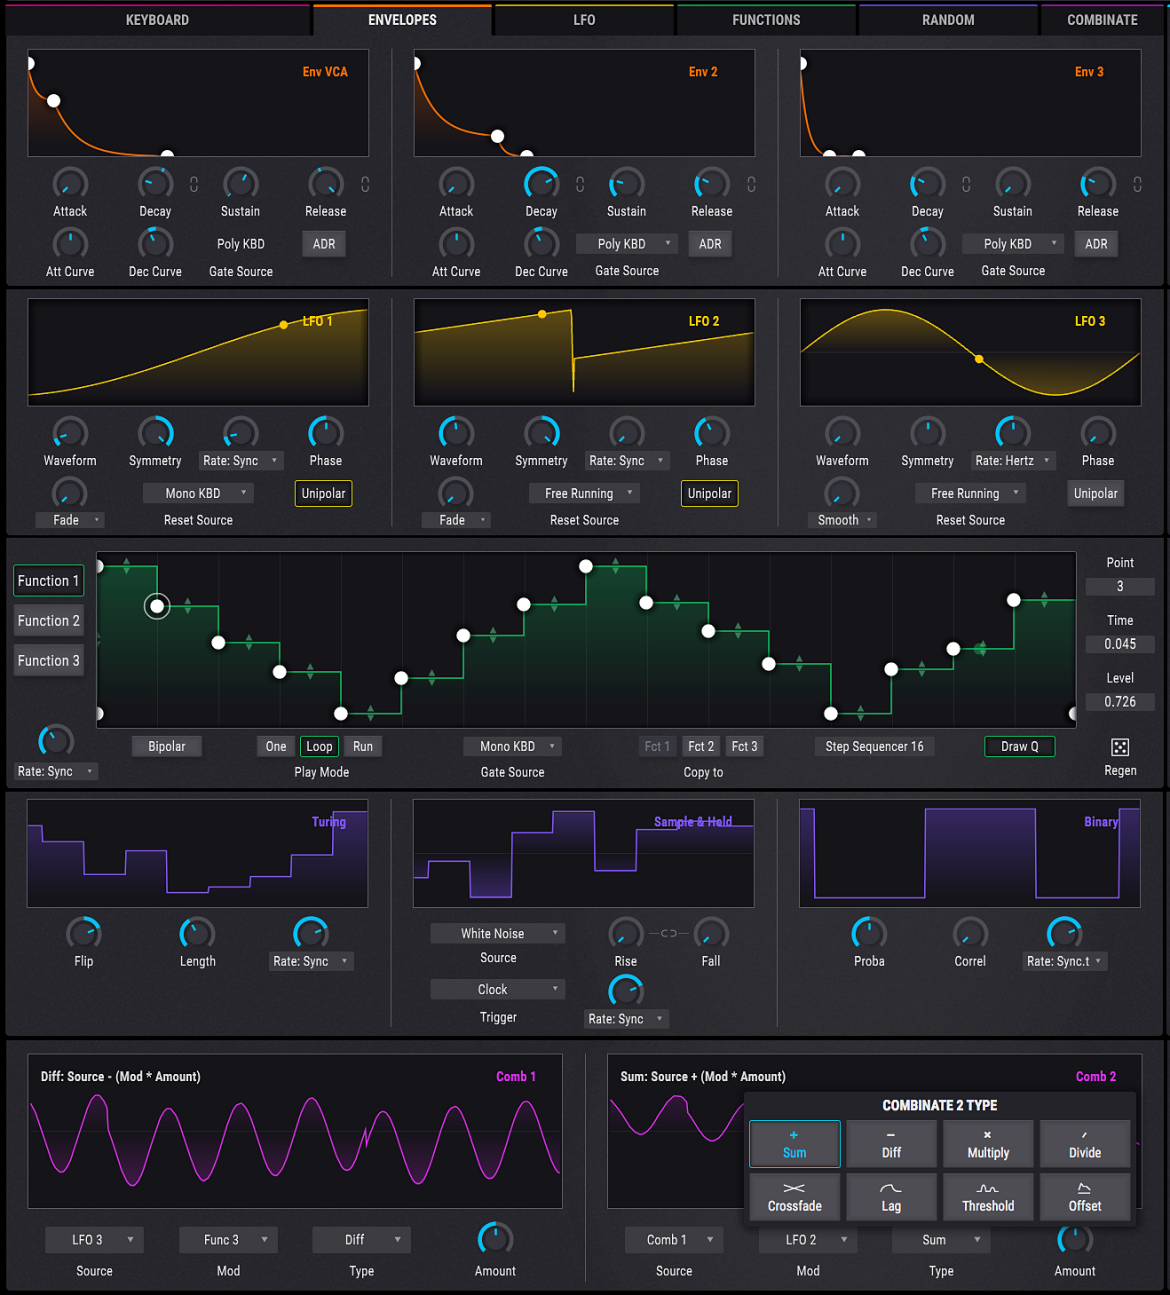Switch to the FUNCTIONS tab
This screenshot has height=1295, width=1170.
tap(767, 20)
